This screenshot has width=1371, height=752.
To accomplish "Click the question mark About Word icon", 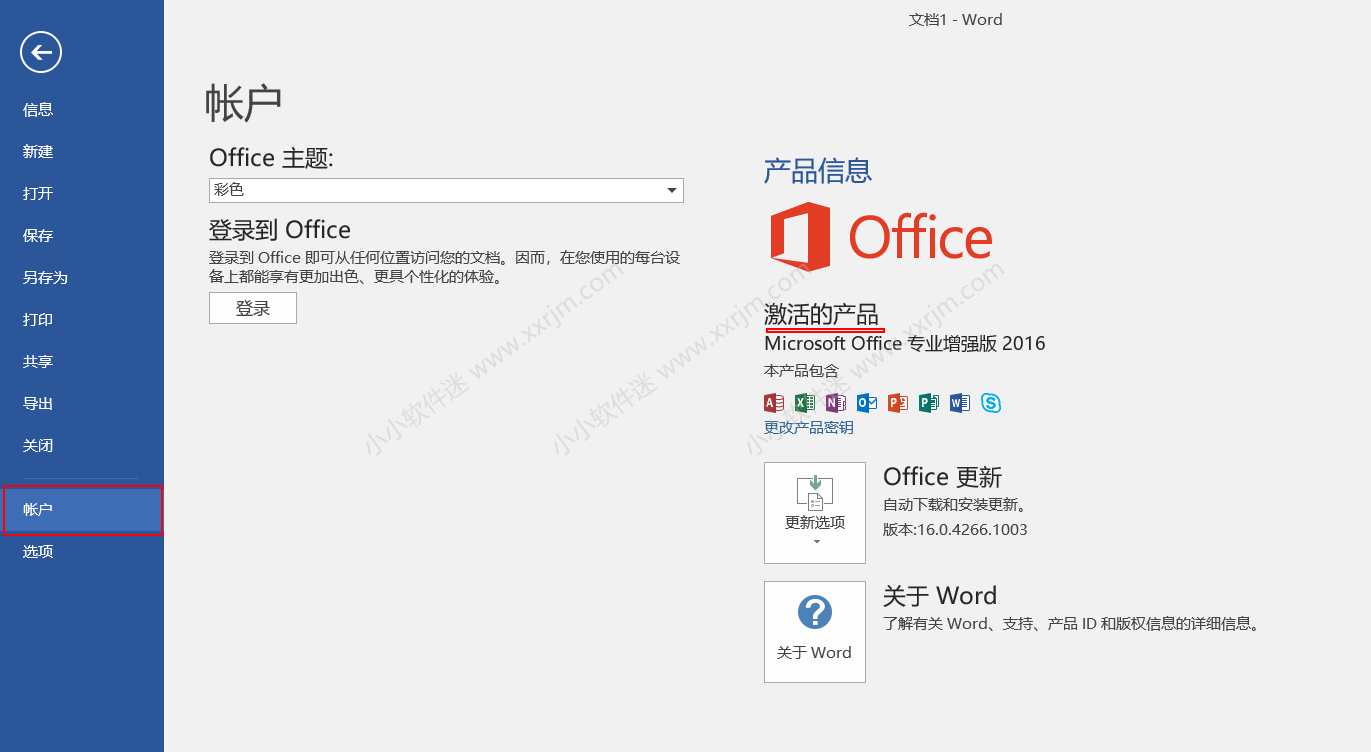I will [x=815, y=612].
